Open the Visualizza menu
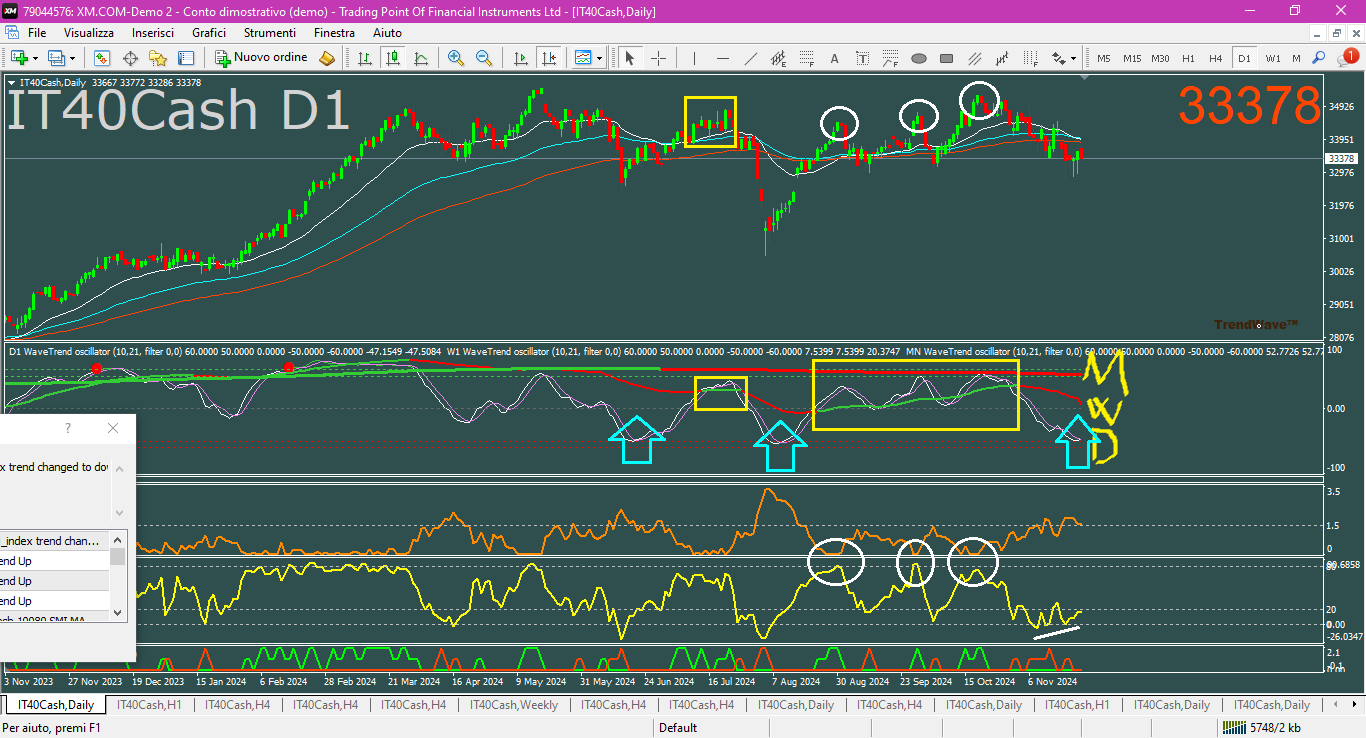This screenshot has width=1366, height=738. [x=89, y=33]
